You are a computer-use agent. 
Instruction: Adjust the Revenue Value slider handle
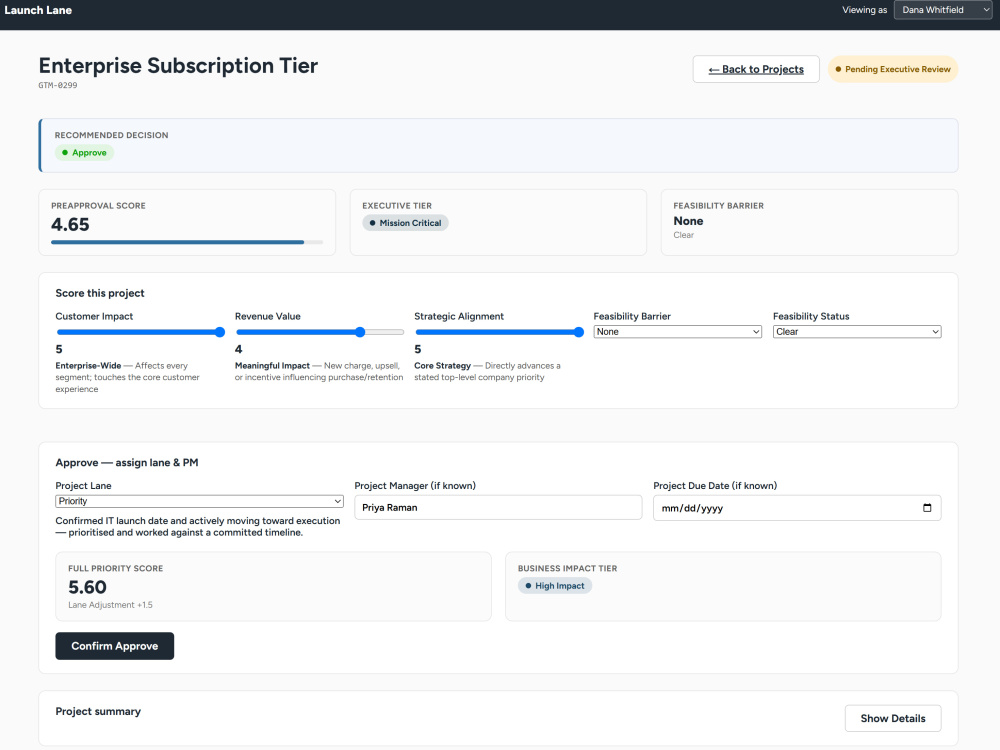click(x=360, y=332)
